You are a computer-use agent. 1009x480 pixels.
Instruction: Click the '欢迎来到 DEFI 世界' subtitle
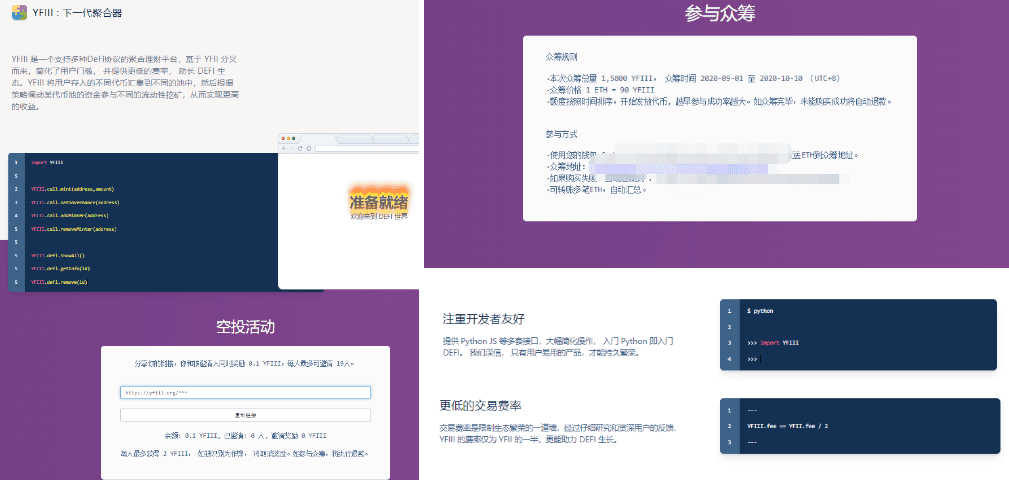tap(378, 216)
